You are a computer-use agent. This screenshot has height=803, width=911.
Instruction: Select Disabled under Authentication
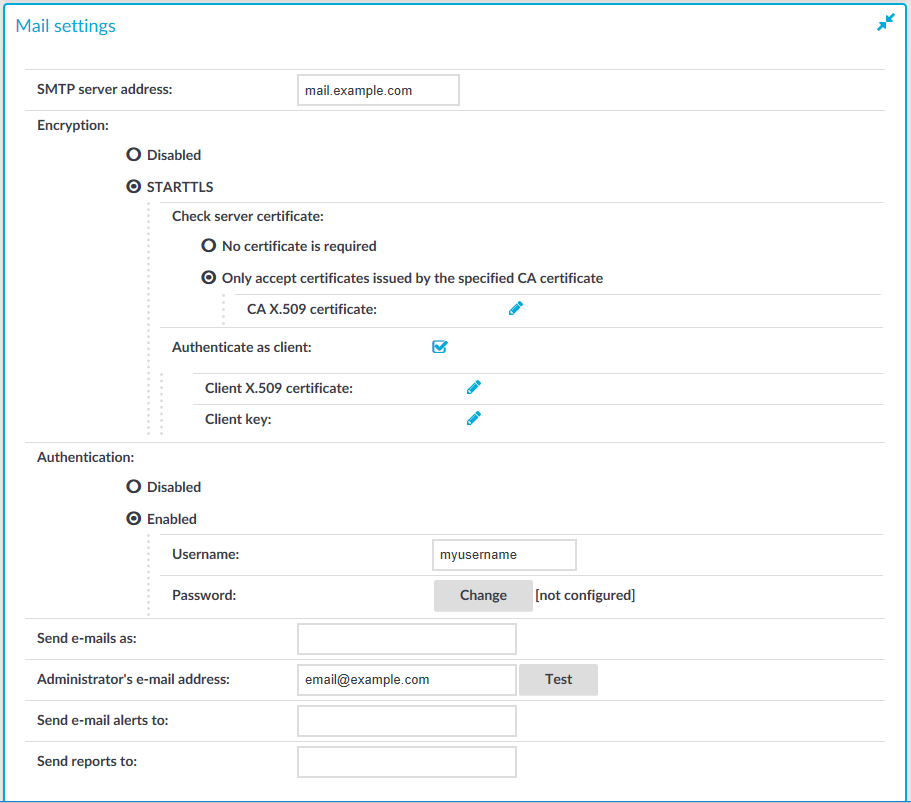[x=134, y=486]
